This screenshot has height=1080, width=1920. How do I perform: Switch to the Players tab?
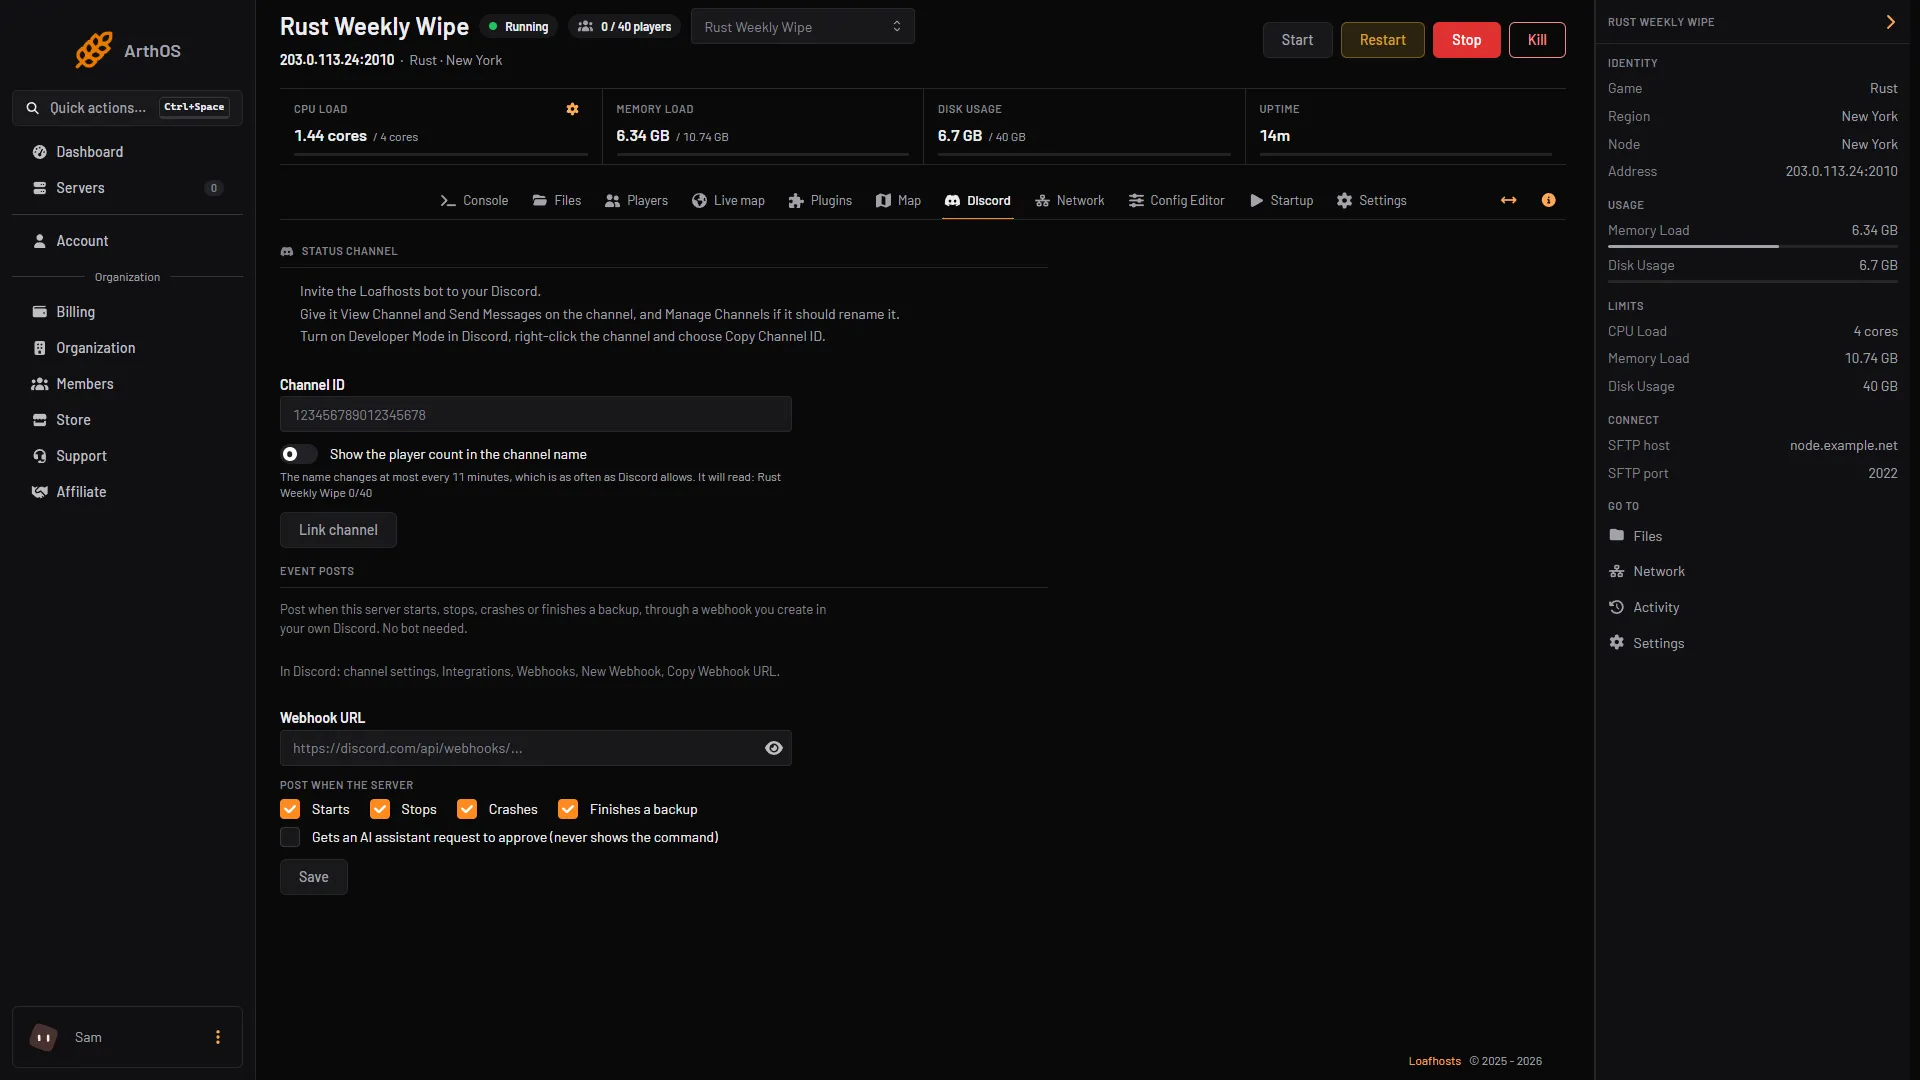636,201
